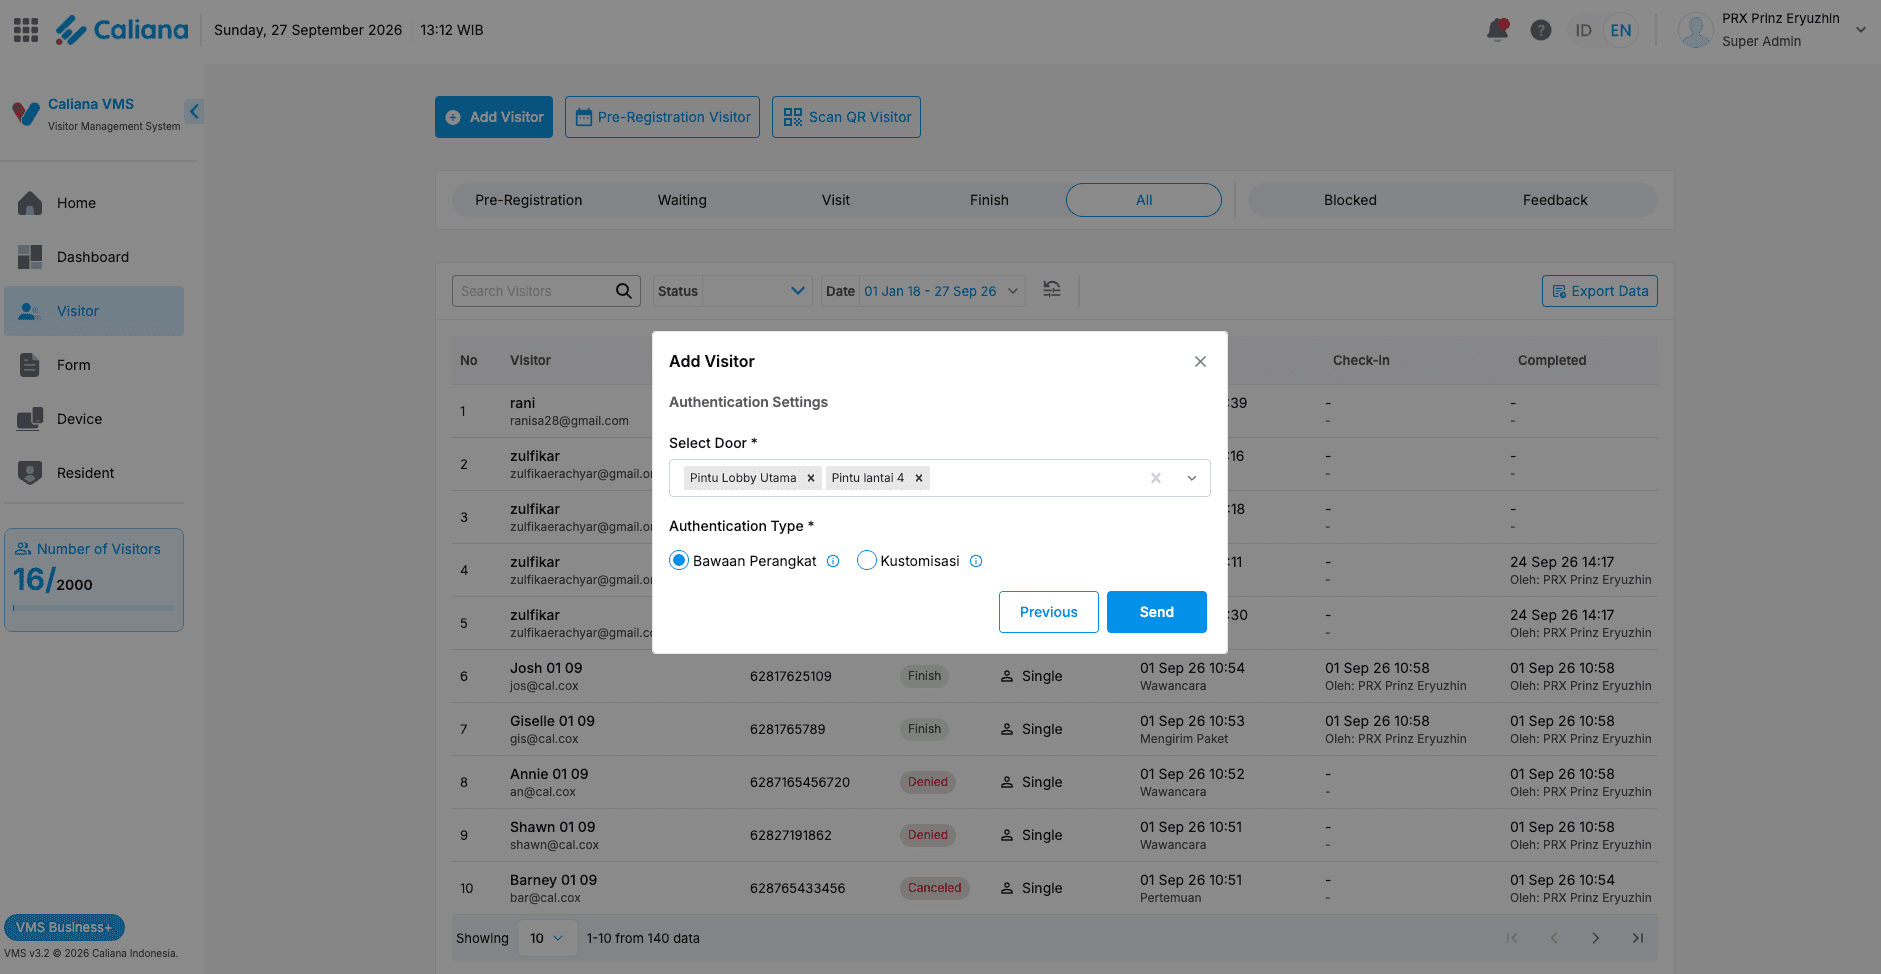Switch to Pre-Registration tab
The width and height of the screenshot is (1881, 974).
pyautogui.click(x=528, y=200)
